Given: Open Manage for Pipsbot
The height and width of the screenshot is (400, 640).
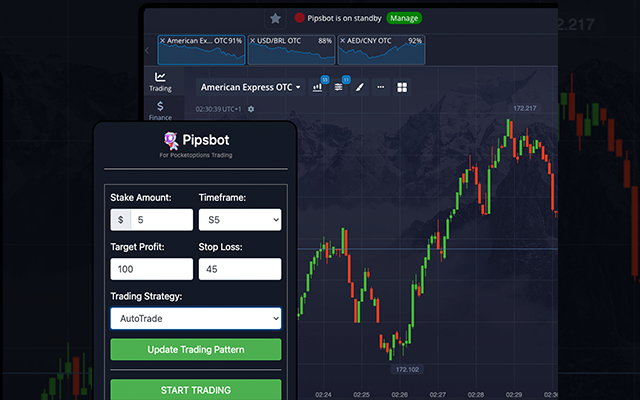Looking at the screenshot, I should tap(404, 18).
